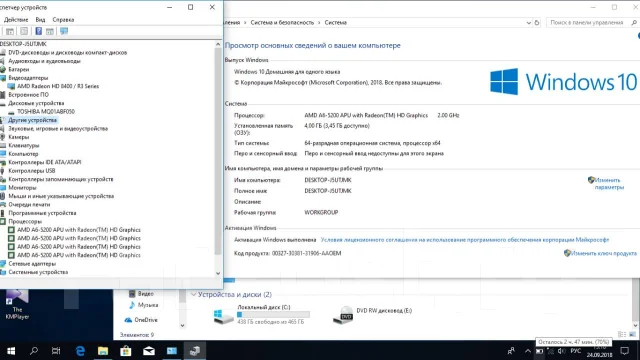Select the Контроллеры USB category

(31, 171)
